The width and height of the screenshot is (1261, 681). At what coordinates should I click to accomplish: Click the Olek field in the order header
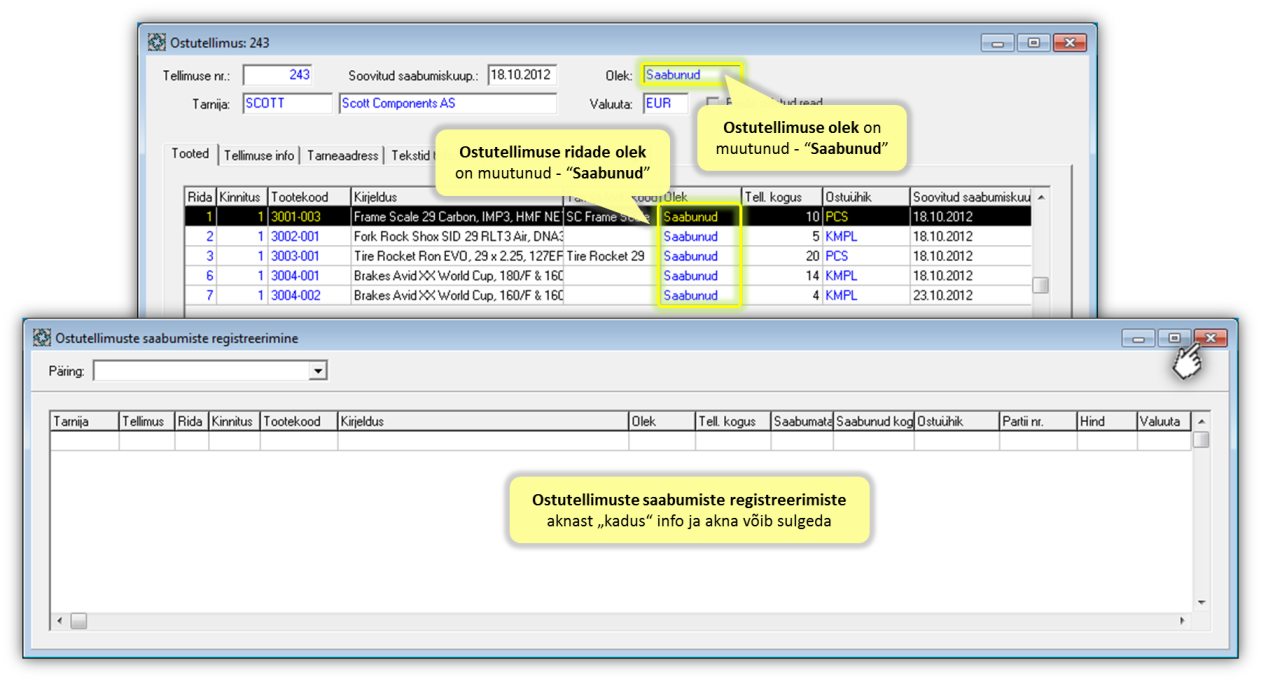pos(691,75)
